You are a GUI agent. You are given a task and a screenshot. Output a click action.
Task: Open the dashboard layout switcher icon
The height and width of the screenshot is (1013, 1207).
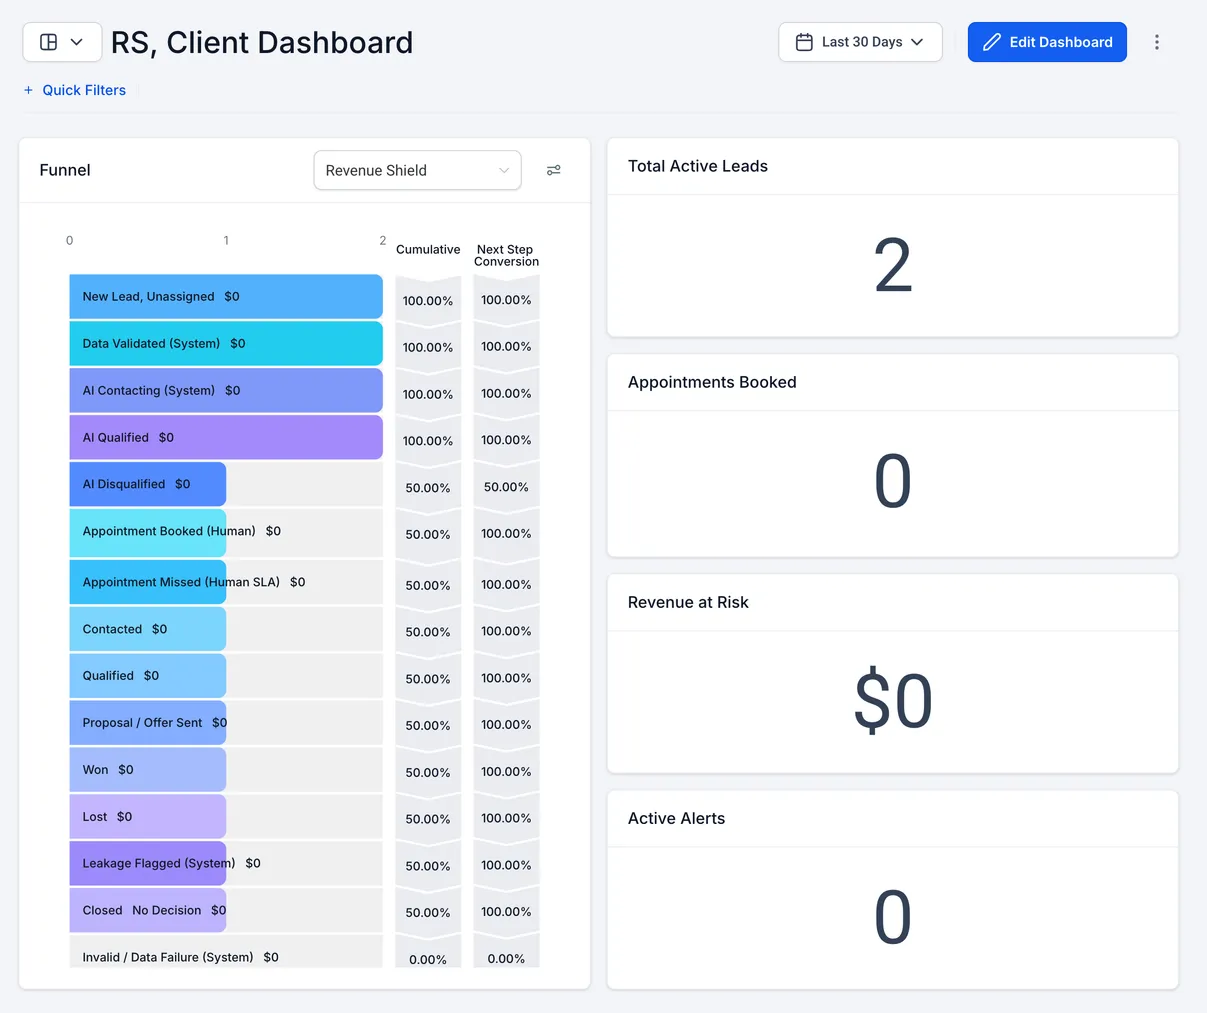[x=62, y=42]
